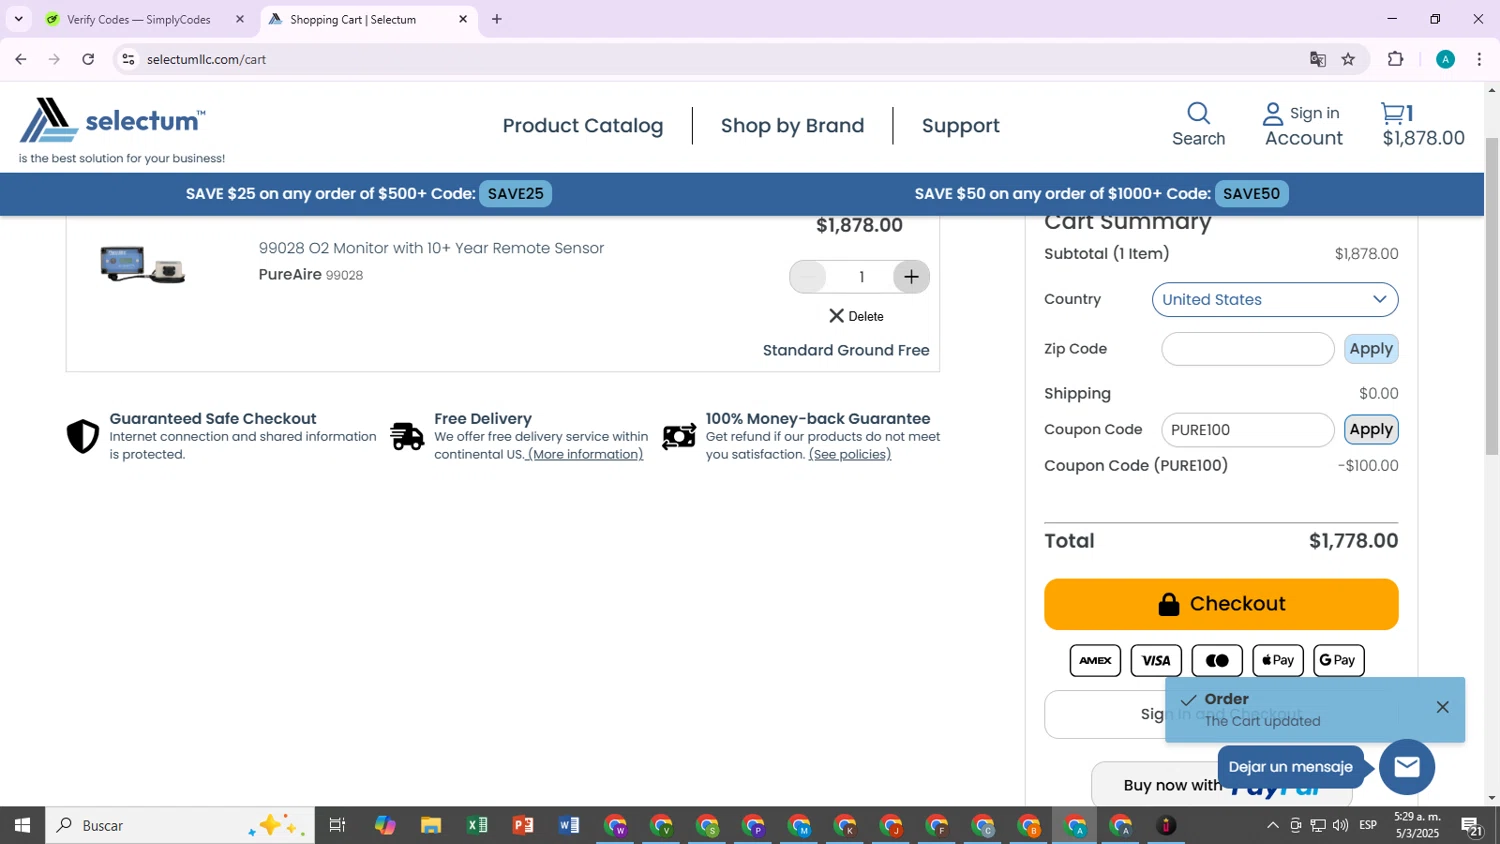The height and width of the screenshot is (844, 1500).
Task: Select the Apple Pay icon
Action: 1278,660
